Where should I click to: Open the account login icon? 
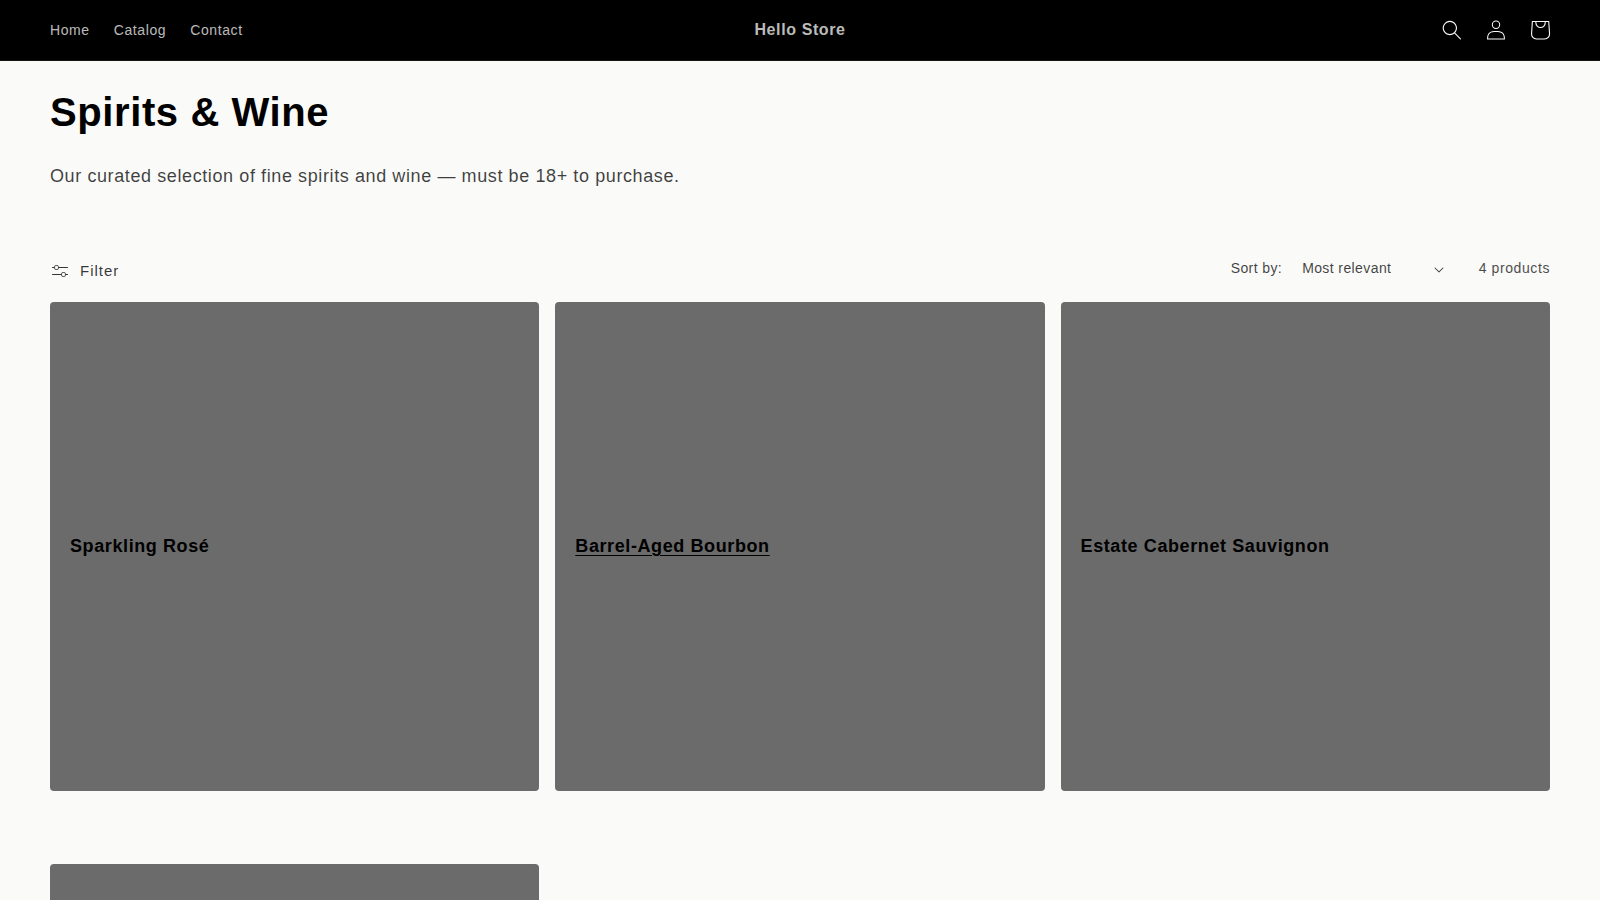coord(1496,30)
